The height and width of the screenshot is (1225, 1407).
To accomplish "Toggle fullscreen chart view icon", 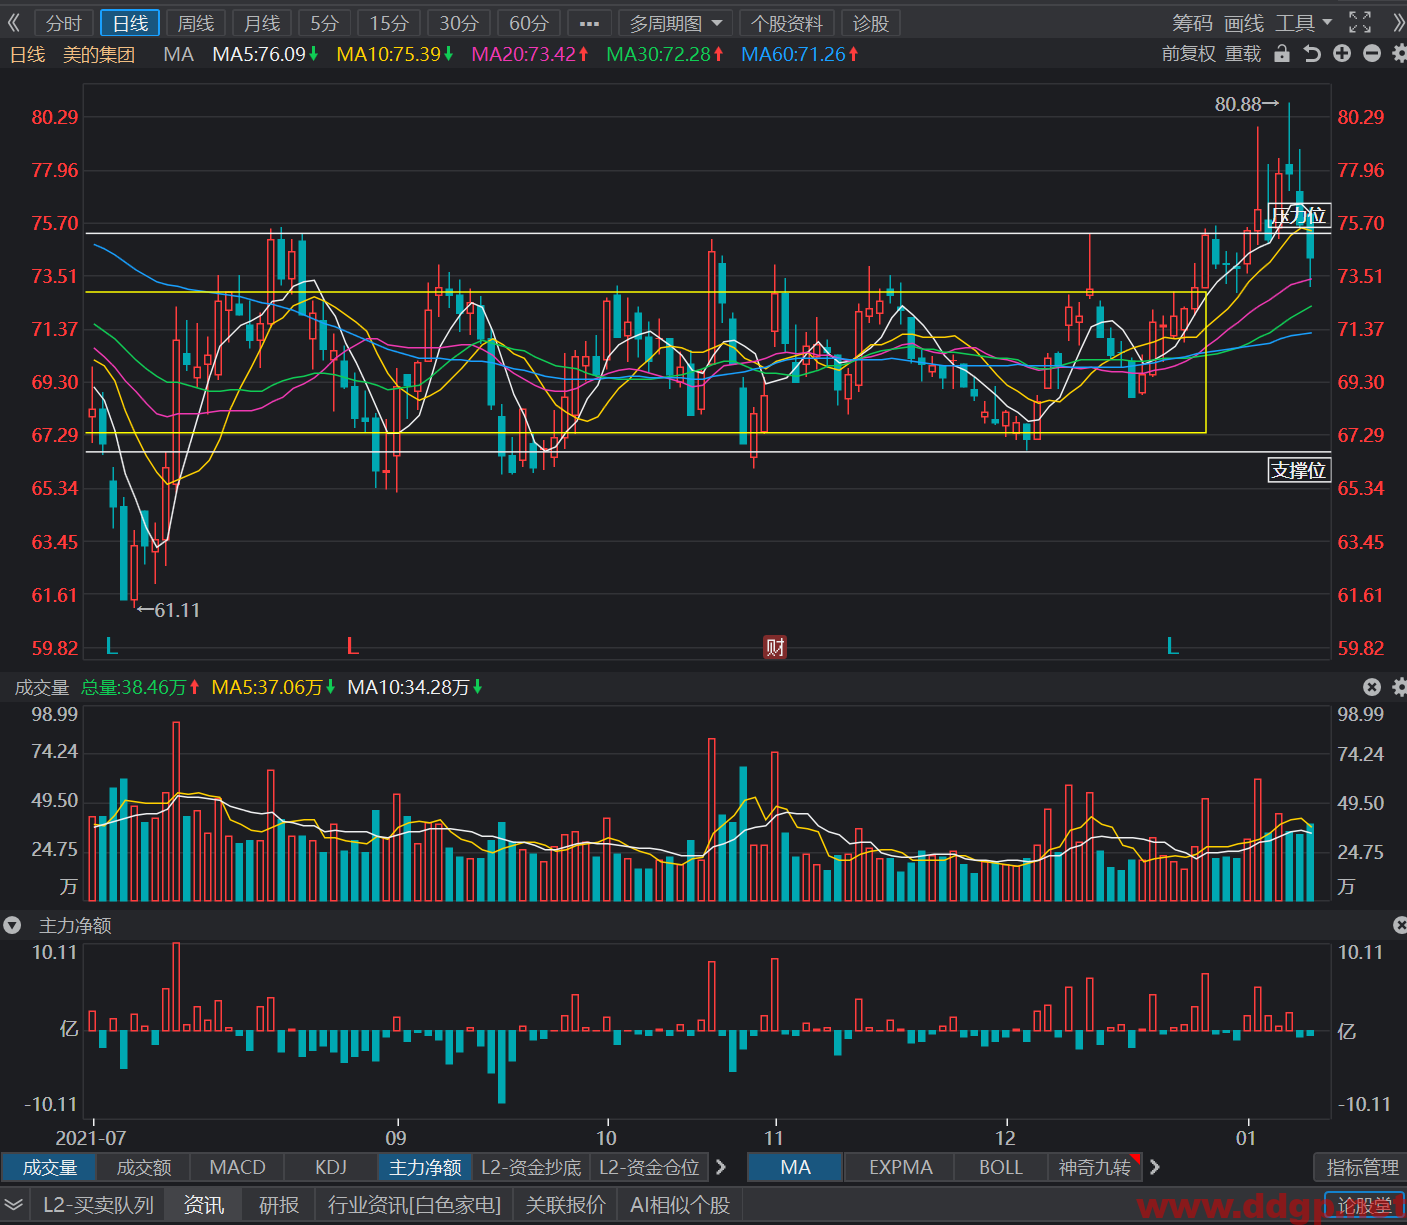I will (1360, 22).
